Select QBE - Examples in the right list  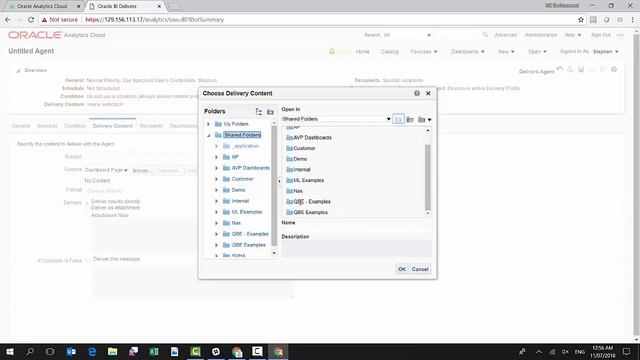(312, 202)
